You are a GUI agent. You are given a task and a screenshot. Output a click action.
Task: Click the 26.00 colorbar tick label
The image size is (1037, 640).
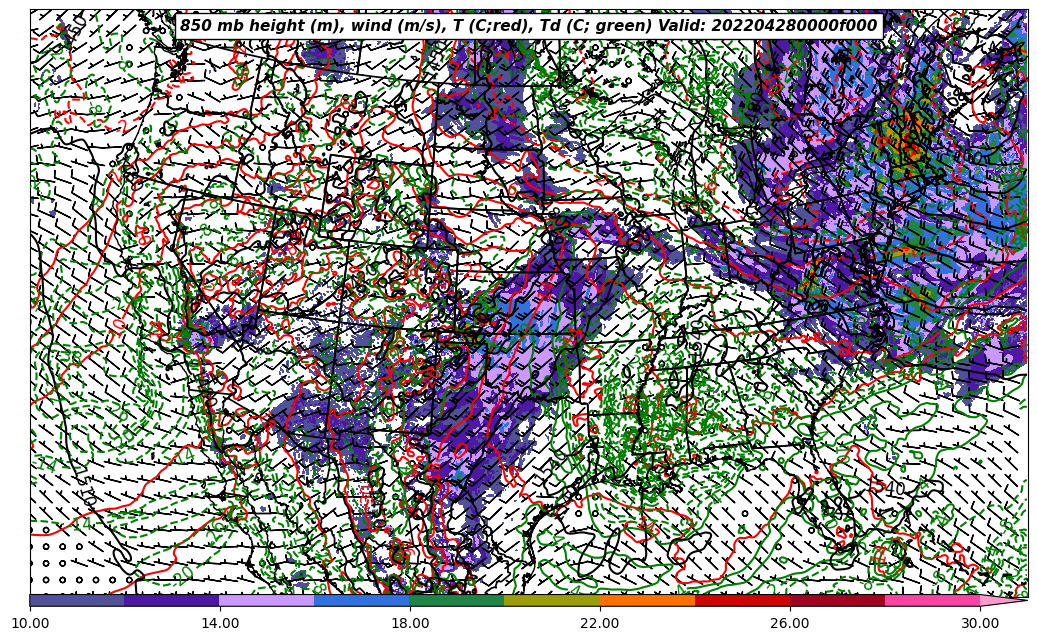(790, 623)
